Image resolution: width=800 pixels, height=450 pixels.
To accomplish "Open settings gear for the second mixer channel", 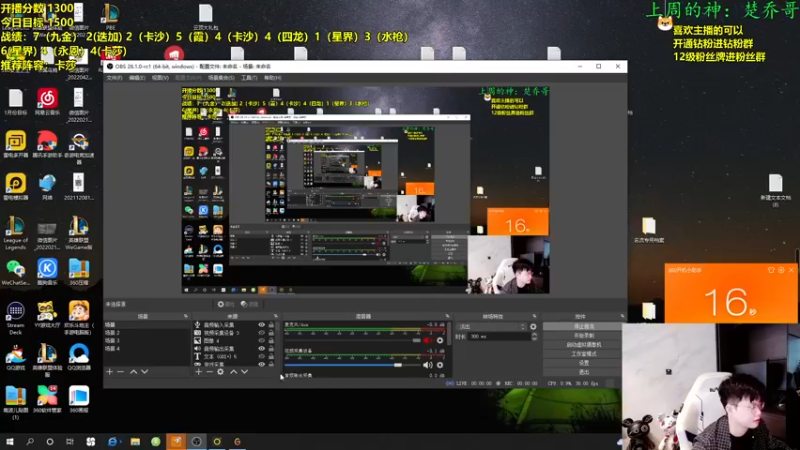I will [440, 365].
